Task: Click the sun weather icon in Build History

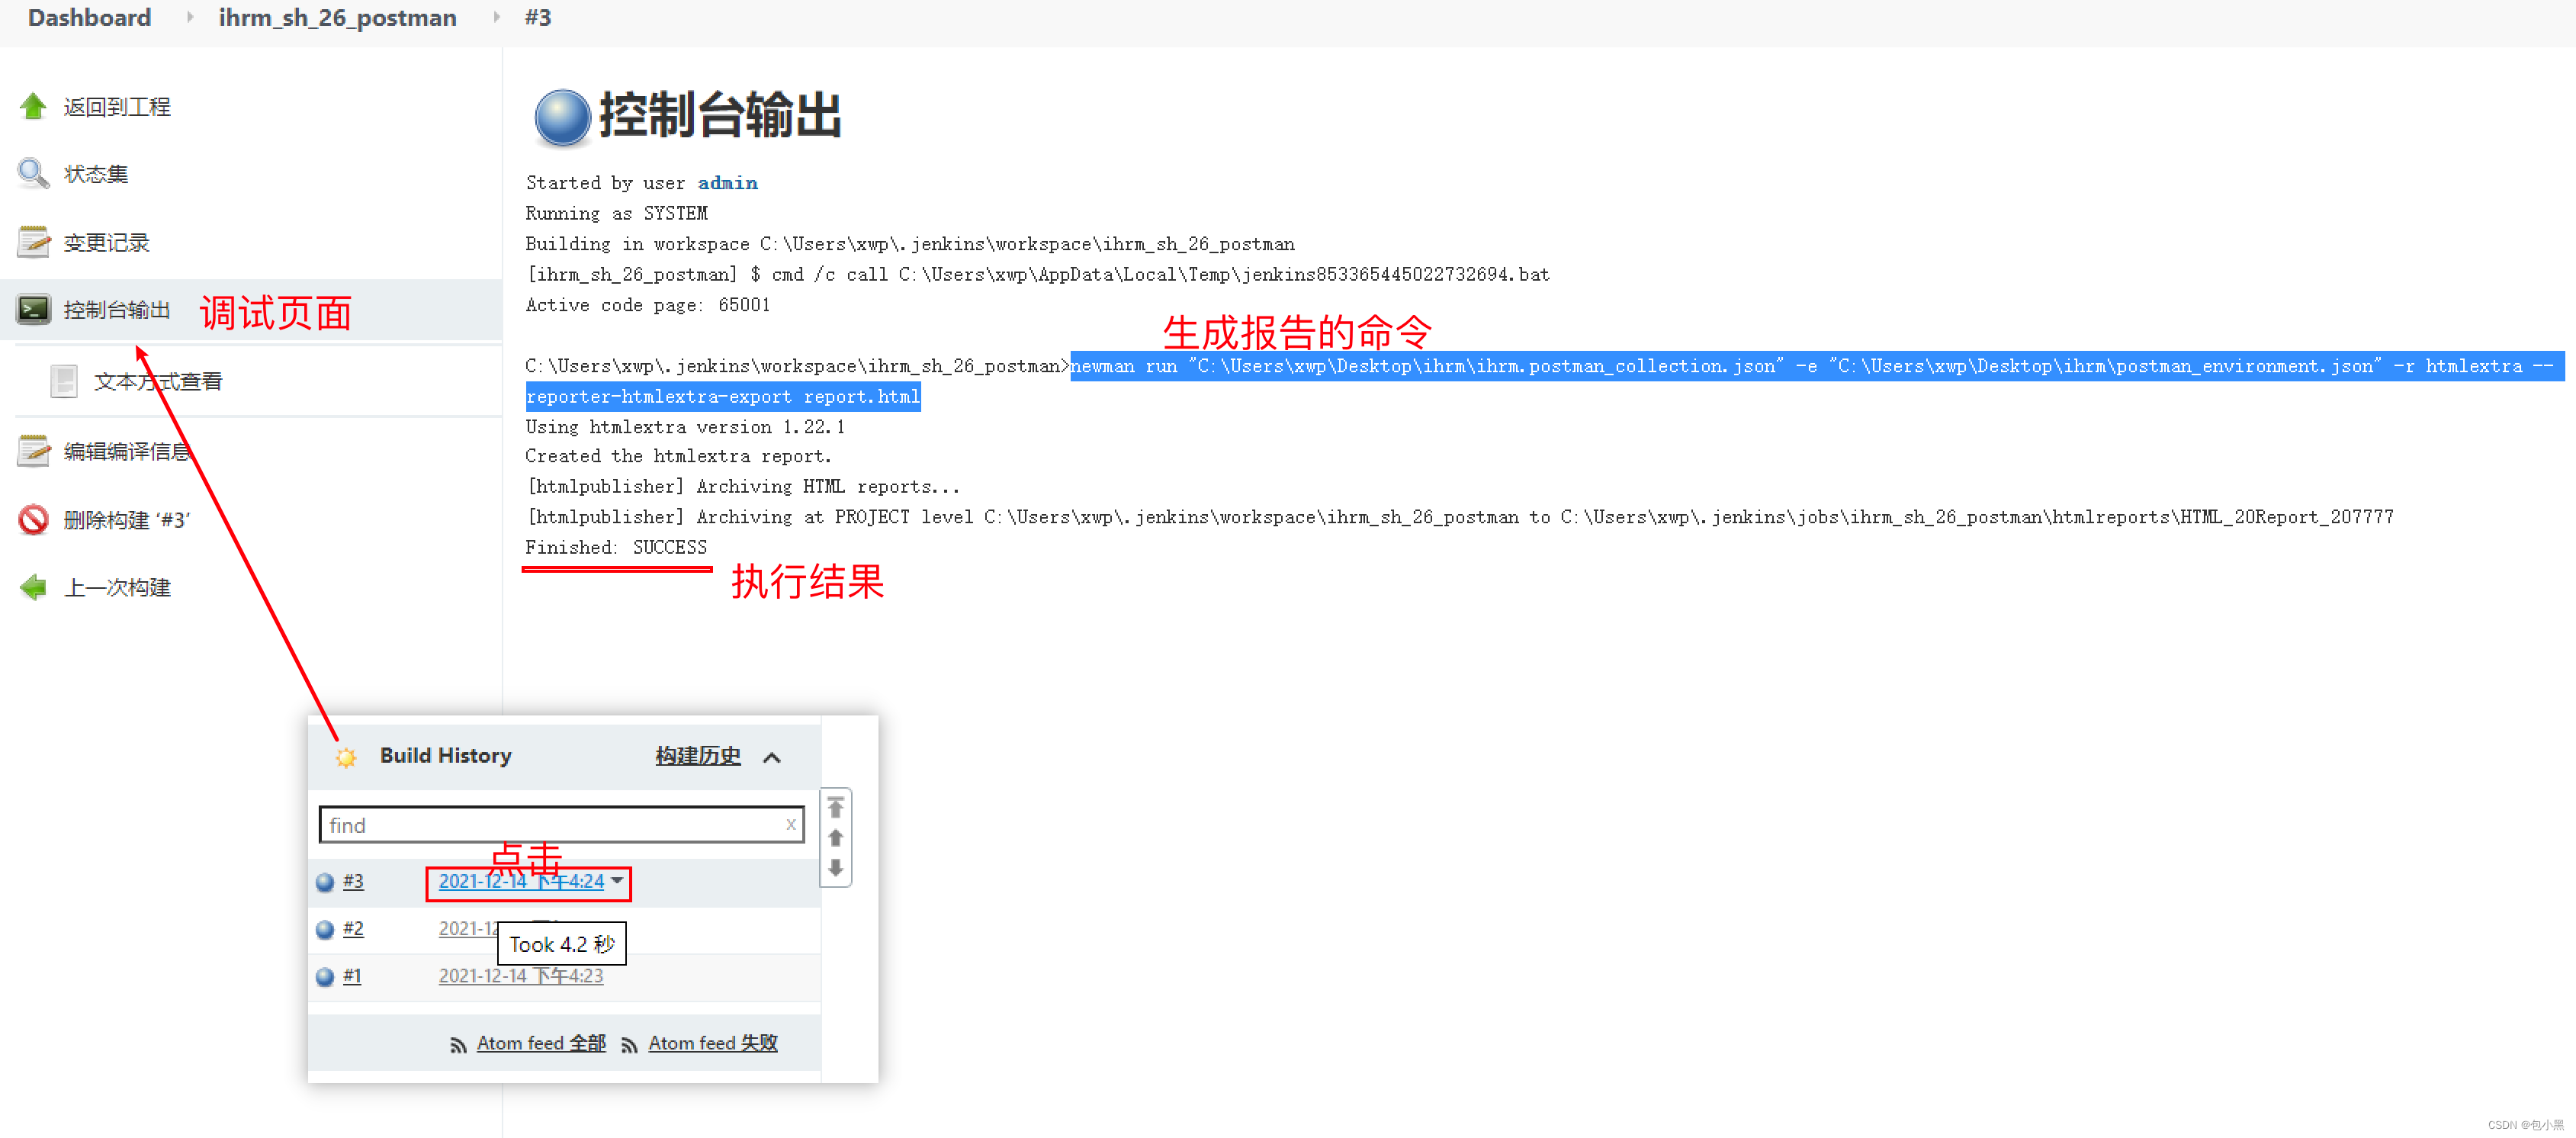Action: (x=346, y=757)
